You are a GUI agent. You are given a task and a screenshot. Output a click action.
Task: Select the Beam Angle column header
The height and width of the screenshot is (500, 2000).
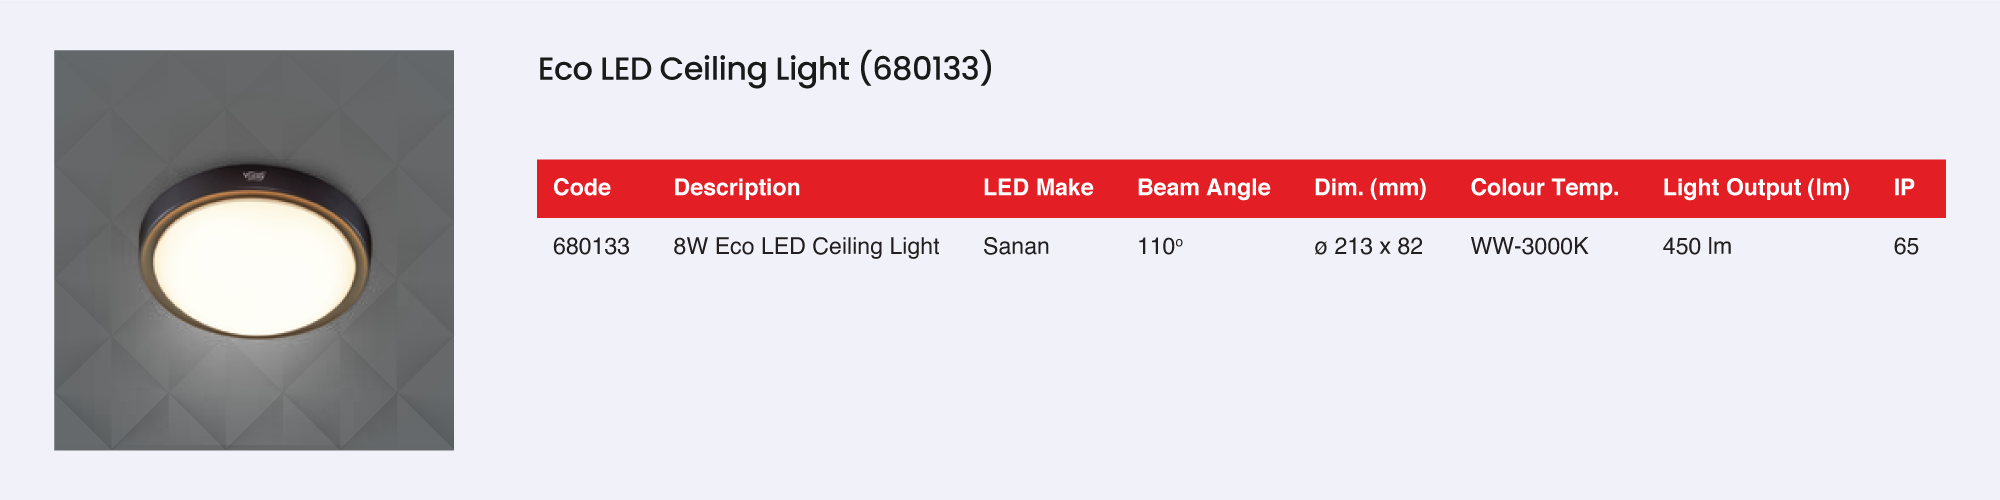[x=1203, y=188]
